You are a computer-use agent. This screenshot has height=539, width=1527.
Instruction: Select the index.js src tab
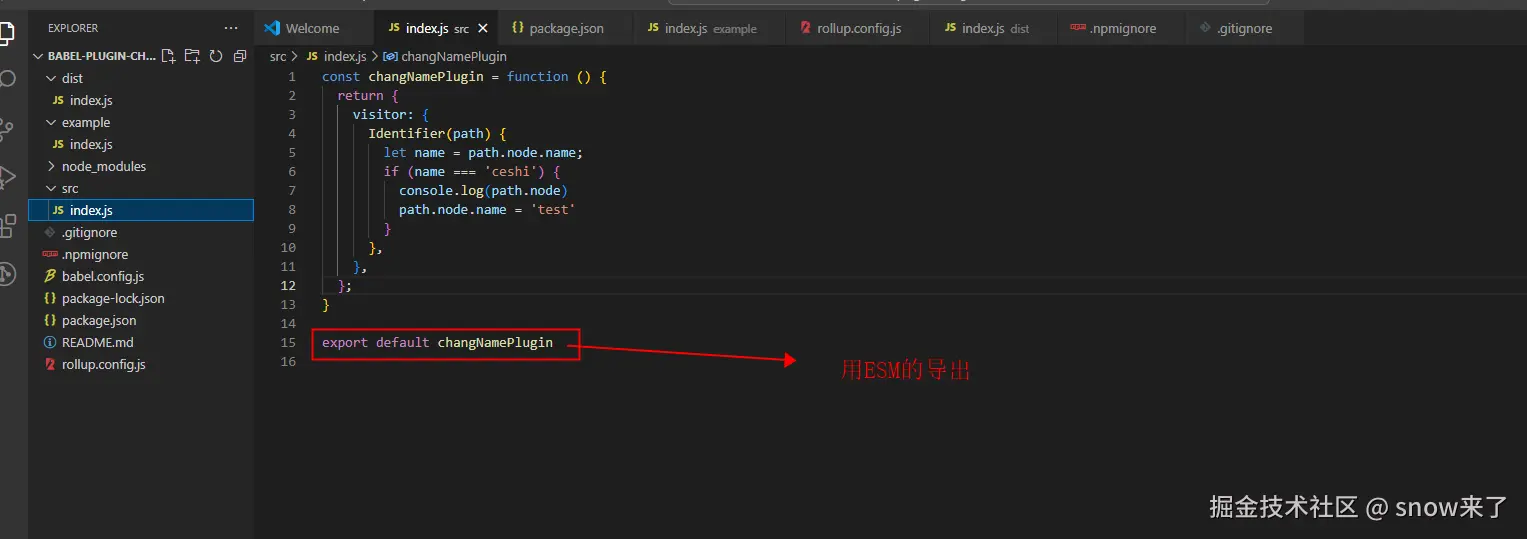coord(436,28)
